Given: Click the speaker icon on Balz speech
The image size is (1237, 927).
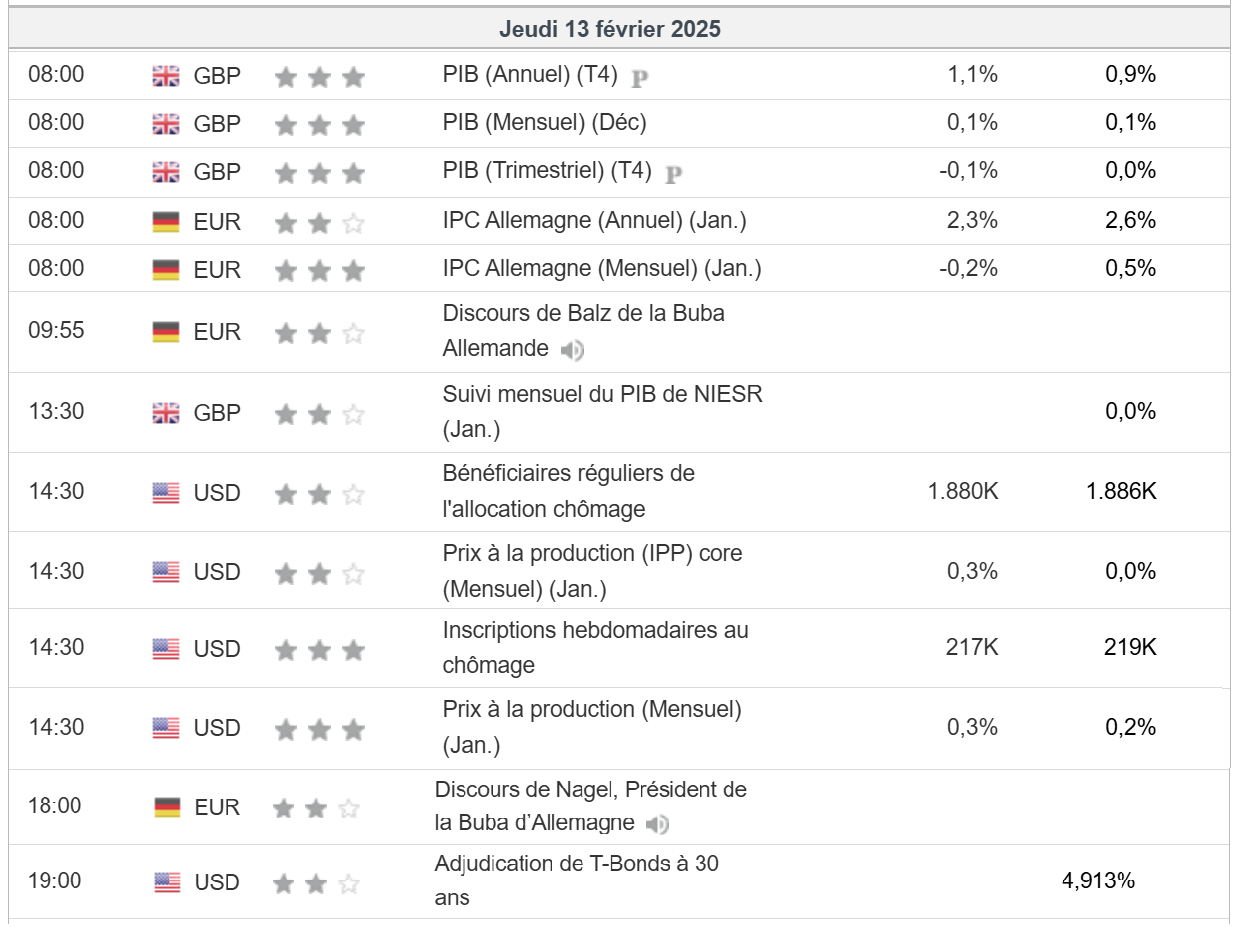Looking at the screenshot, I should point(572,350).
